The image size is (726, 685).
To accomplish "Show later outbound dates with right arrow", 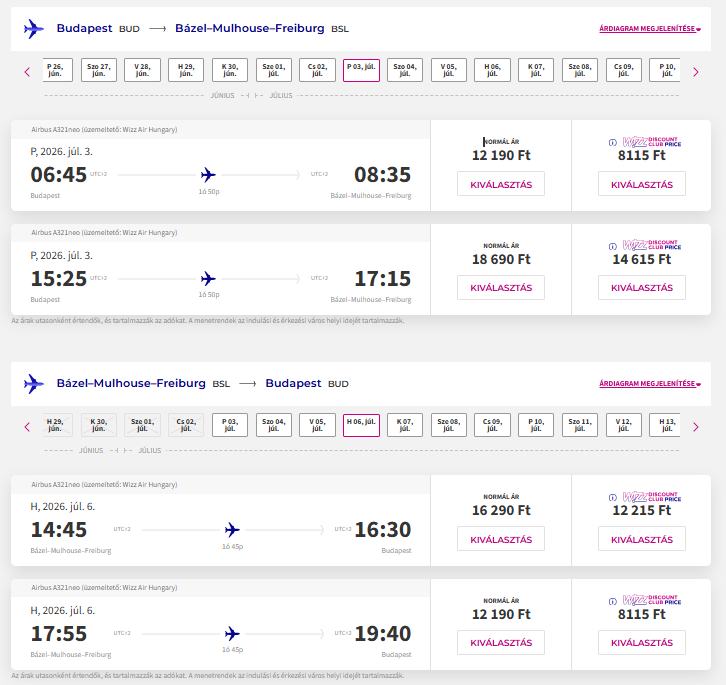I will 695,71.
